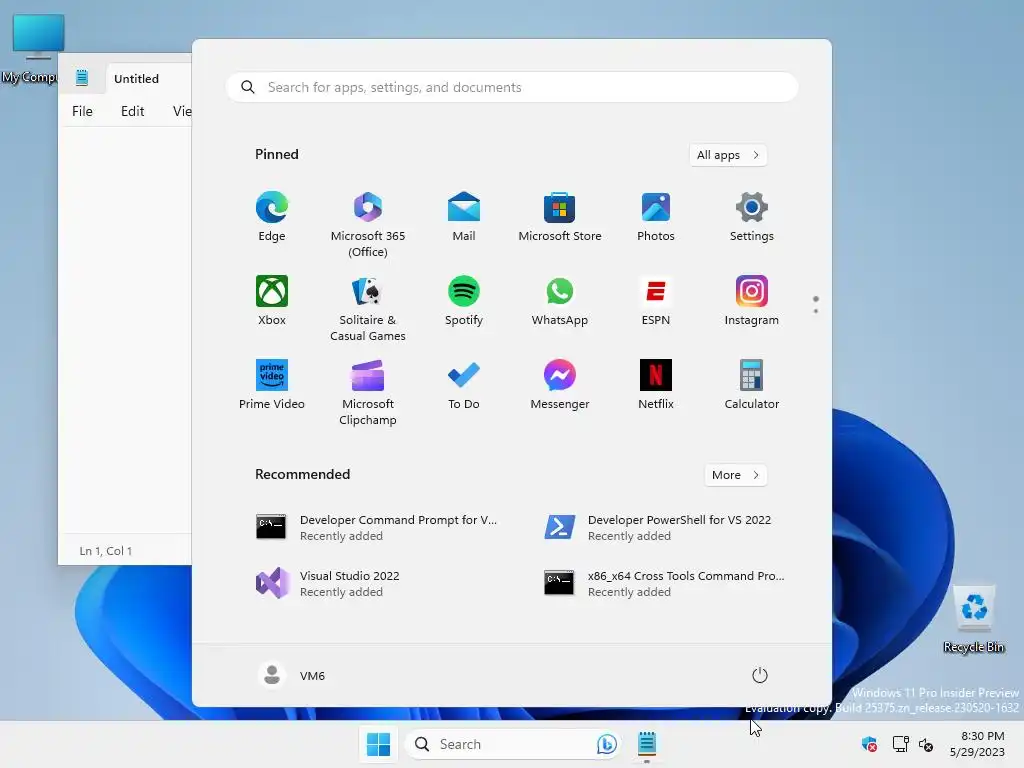The image size is (1024, 768).
Task: Go to next pinned apps page dot
Action: pyautogui.click(x=816, y=311)
